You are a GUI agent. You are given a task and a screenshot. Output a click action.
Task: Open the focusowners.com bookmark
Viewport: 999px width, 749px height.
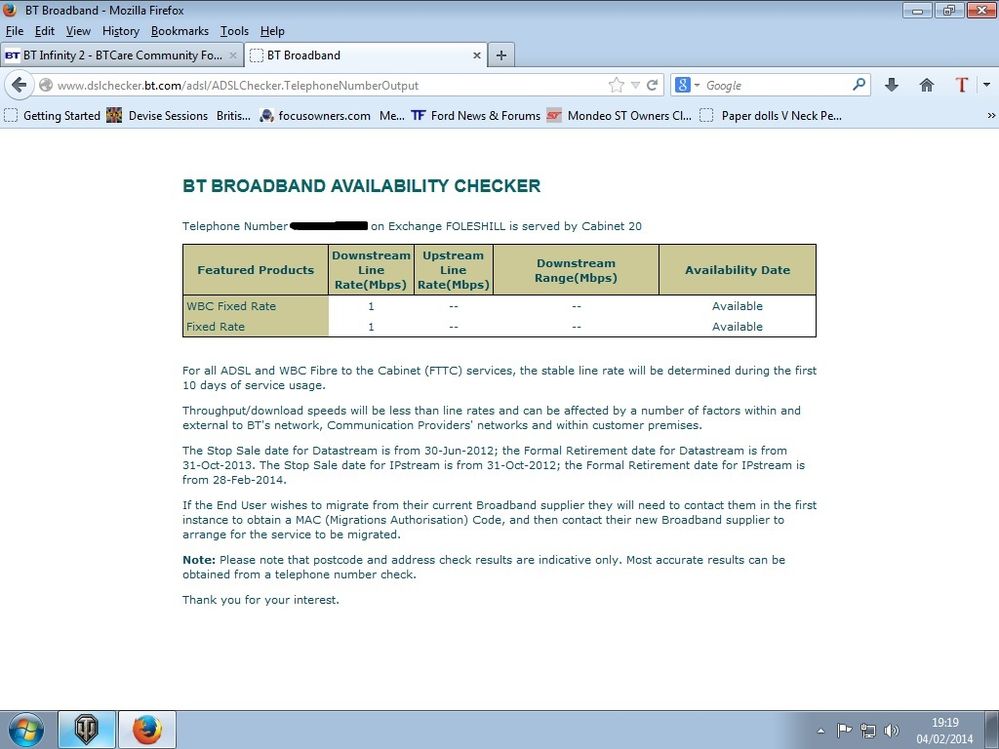pyautogui.click(x=315, y=115)
